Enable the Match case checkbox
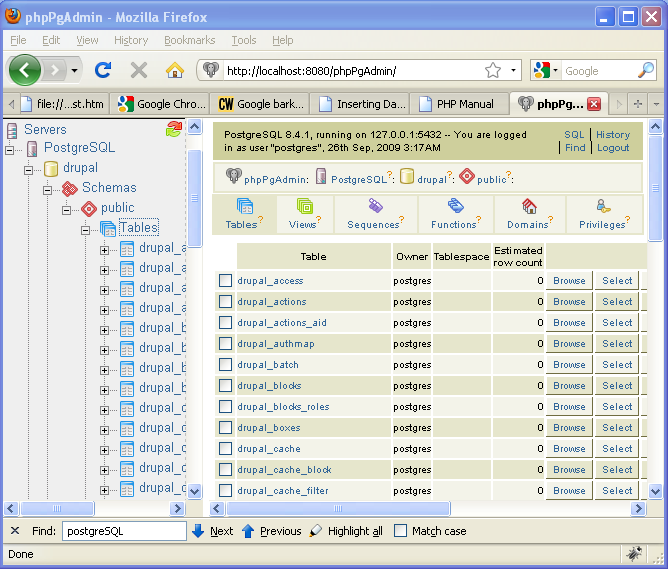 (x=400, y=531)
